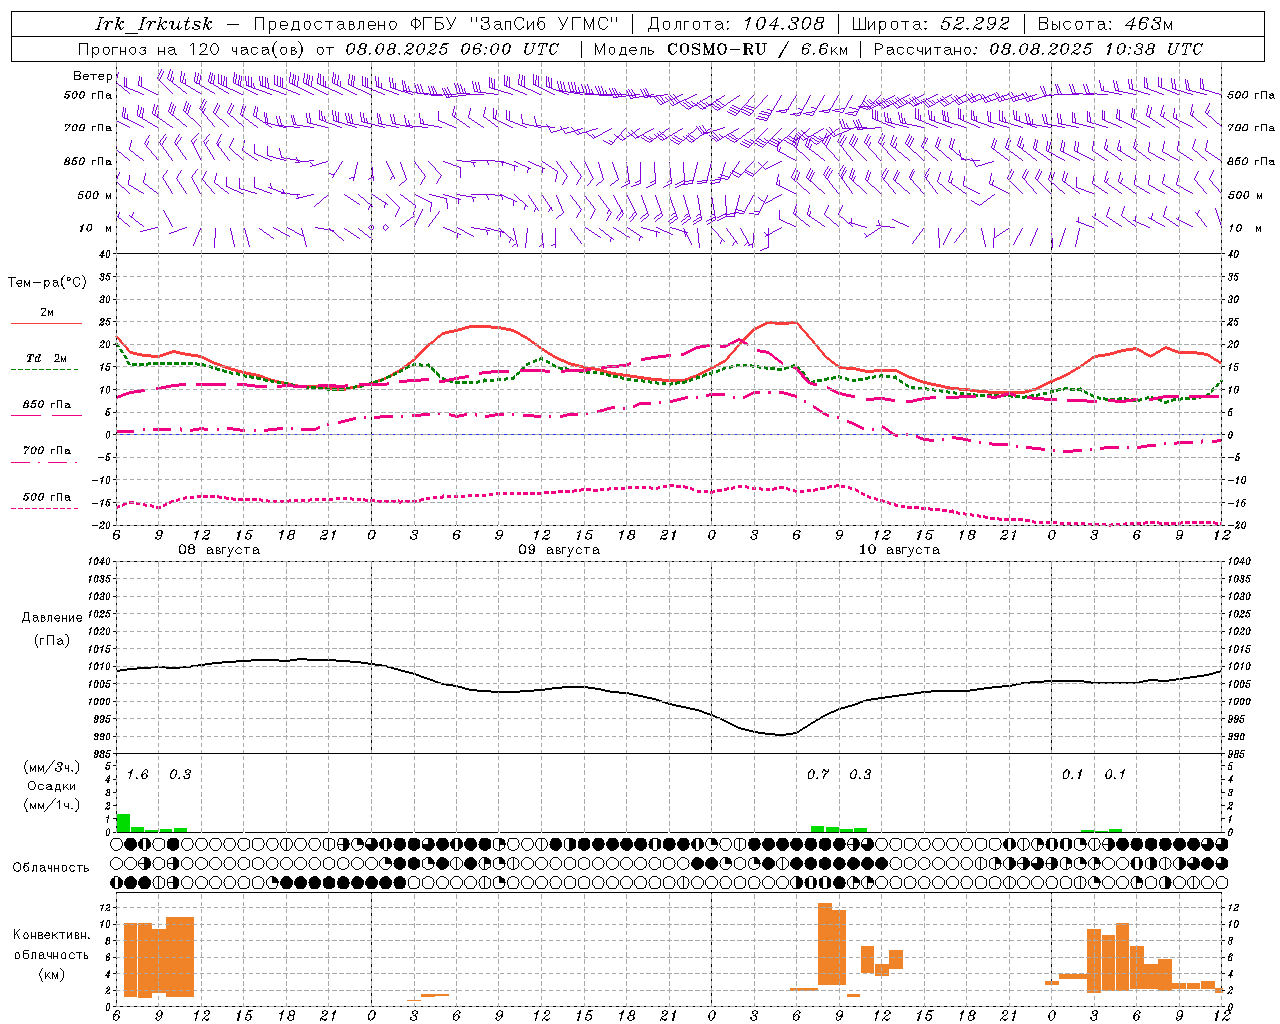
Task: Select the 'Модель COSMO-RU / 6.6км' text
Action: pyautogui.click(x=721, y=49)
